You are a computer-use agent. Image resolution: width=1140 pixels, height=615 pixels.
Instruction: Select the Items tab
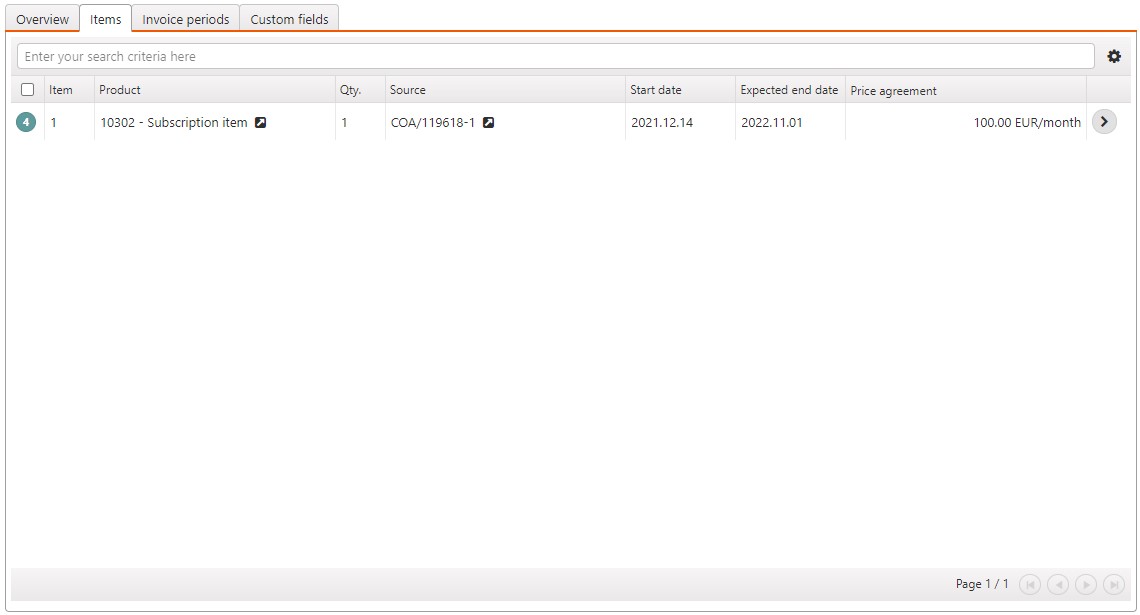(105, 19)
